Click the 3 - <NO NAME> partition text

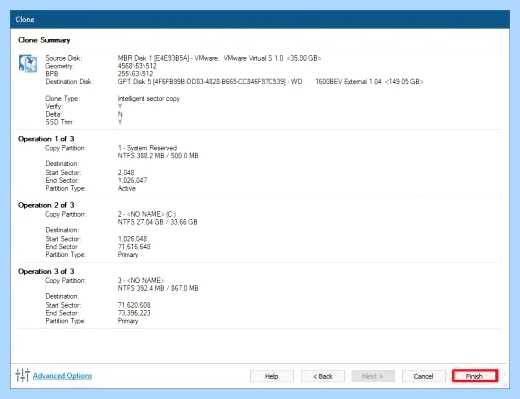[141, 280]
